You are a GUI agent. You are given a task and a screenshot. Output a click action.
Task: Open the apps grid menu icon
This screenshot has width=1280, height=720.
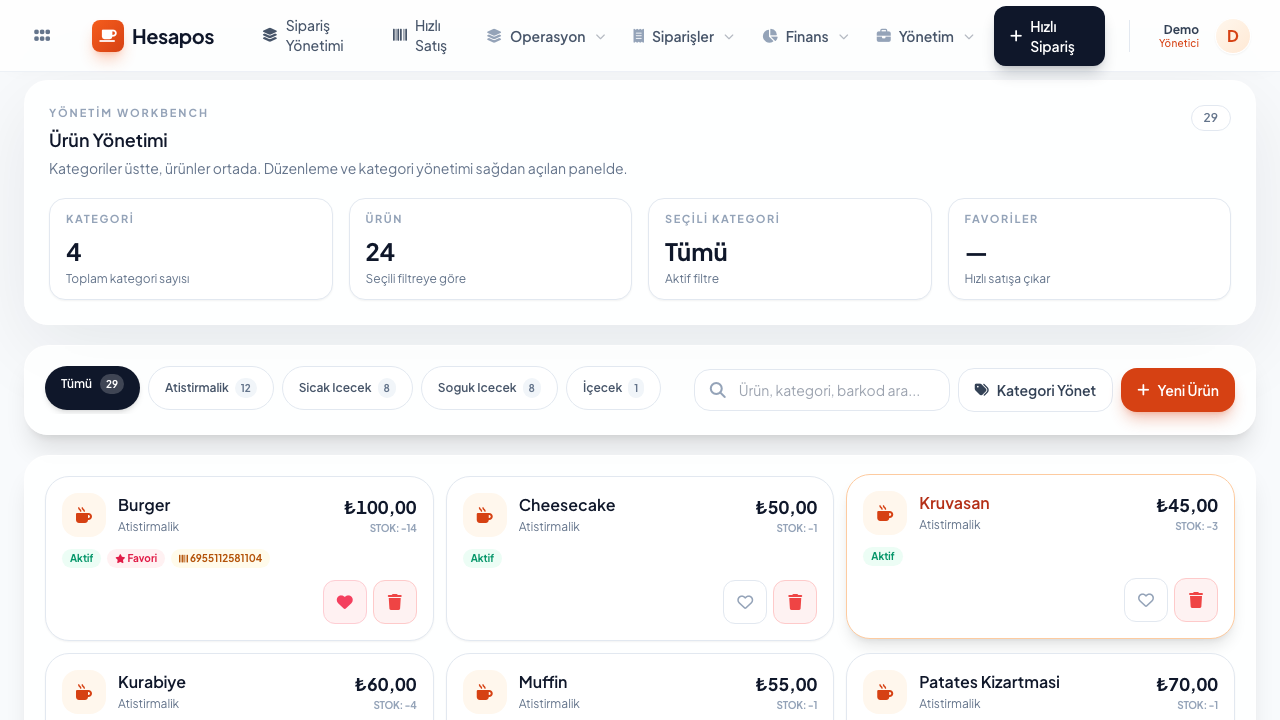tap(42, 36)
